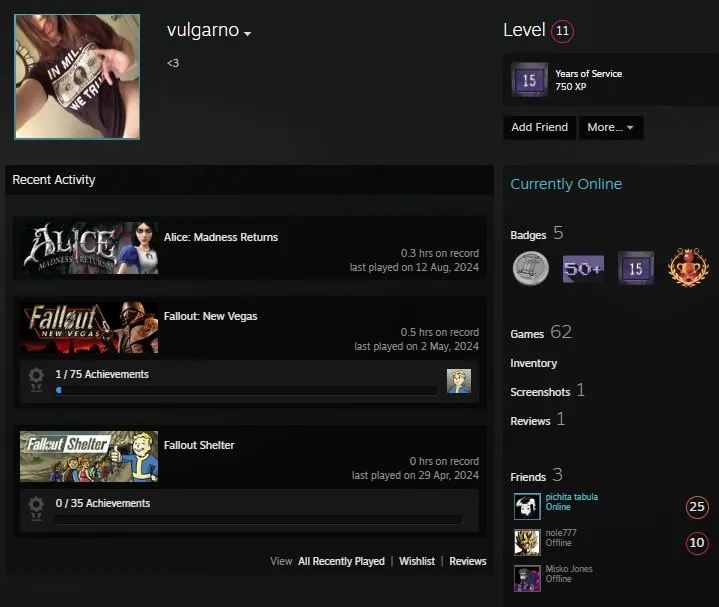The width and height of the screenshot is (719, 607).
Task: Click the achievement trophy icon beside 0 / 35
Action: tap(36, 508)
